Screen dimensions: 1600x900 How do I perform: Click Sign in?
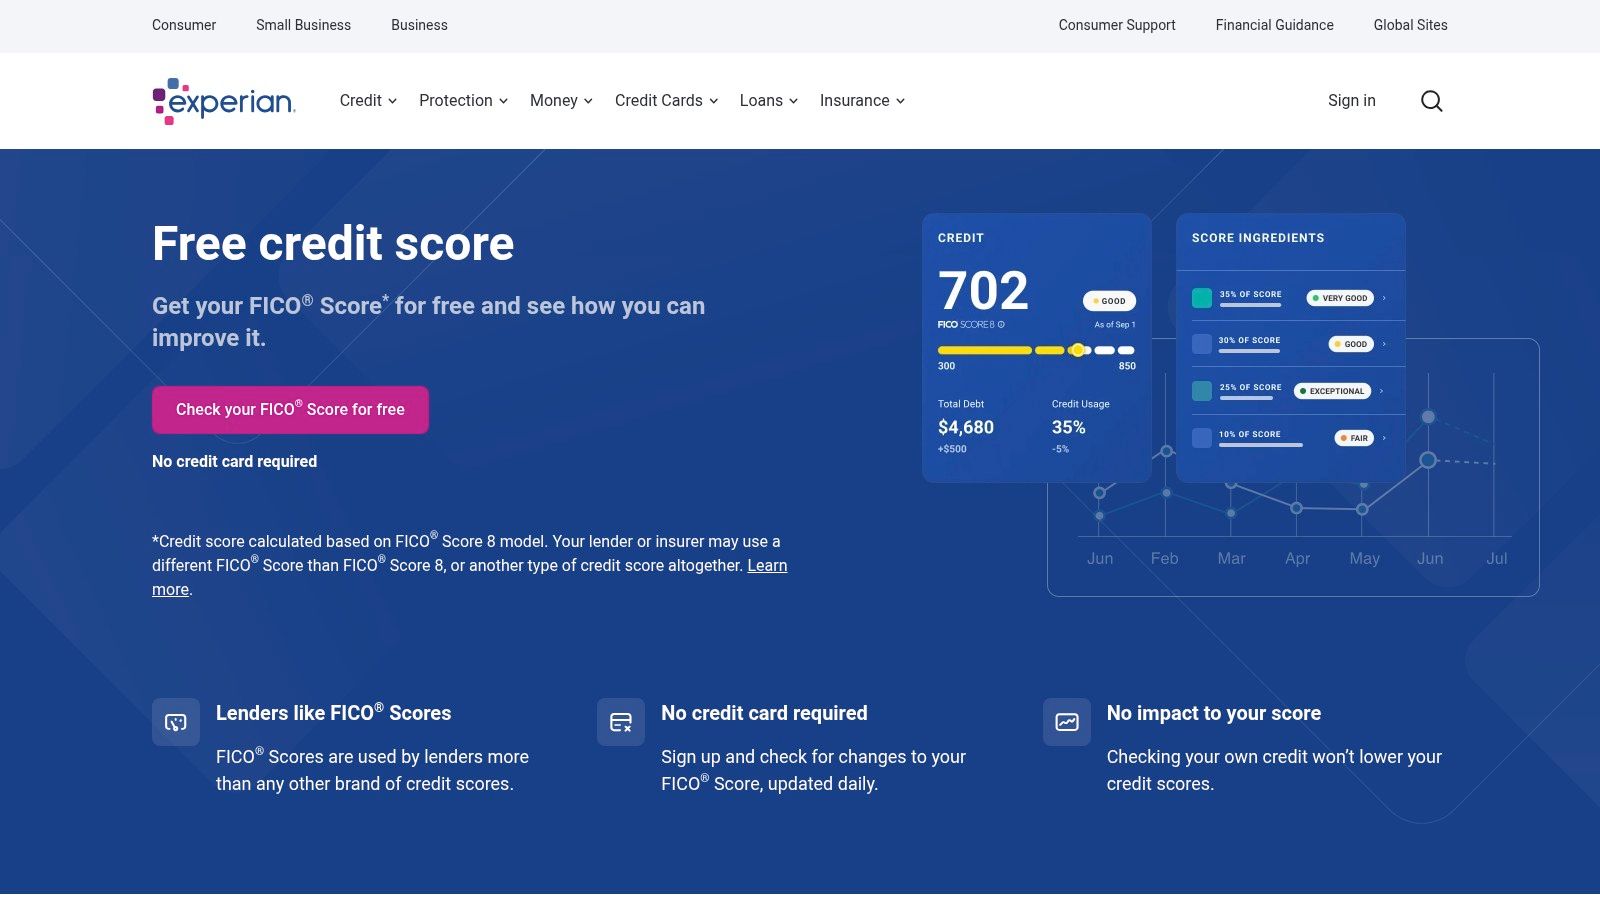pos(1352,101)
